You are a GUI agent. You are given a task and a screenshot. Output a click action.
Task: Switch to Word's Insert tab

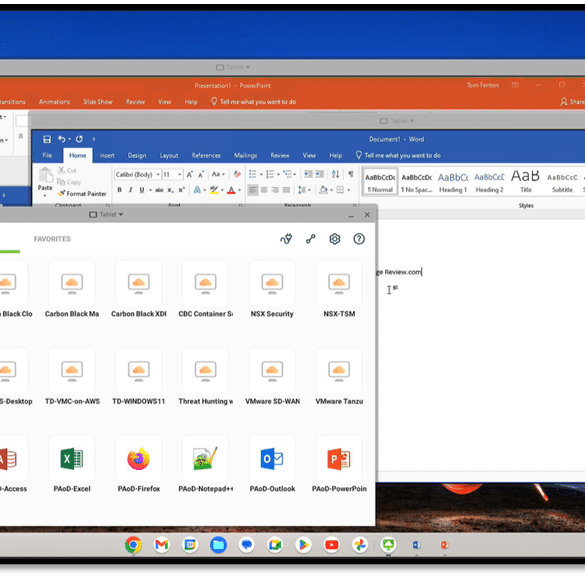pos(107,156)
